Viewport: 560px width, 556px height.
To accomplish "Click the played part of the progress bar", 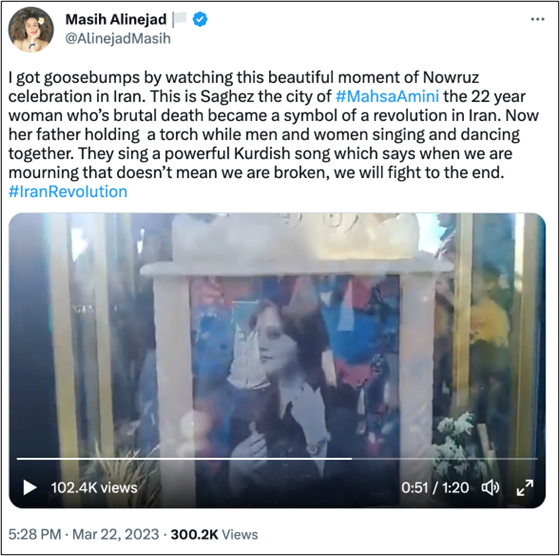I will point(184,459).
